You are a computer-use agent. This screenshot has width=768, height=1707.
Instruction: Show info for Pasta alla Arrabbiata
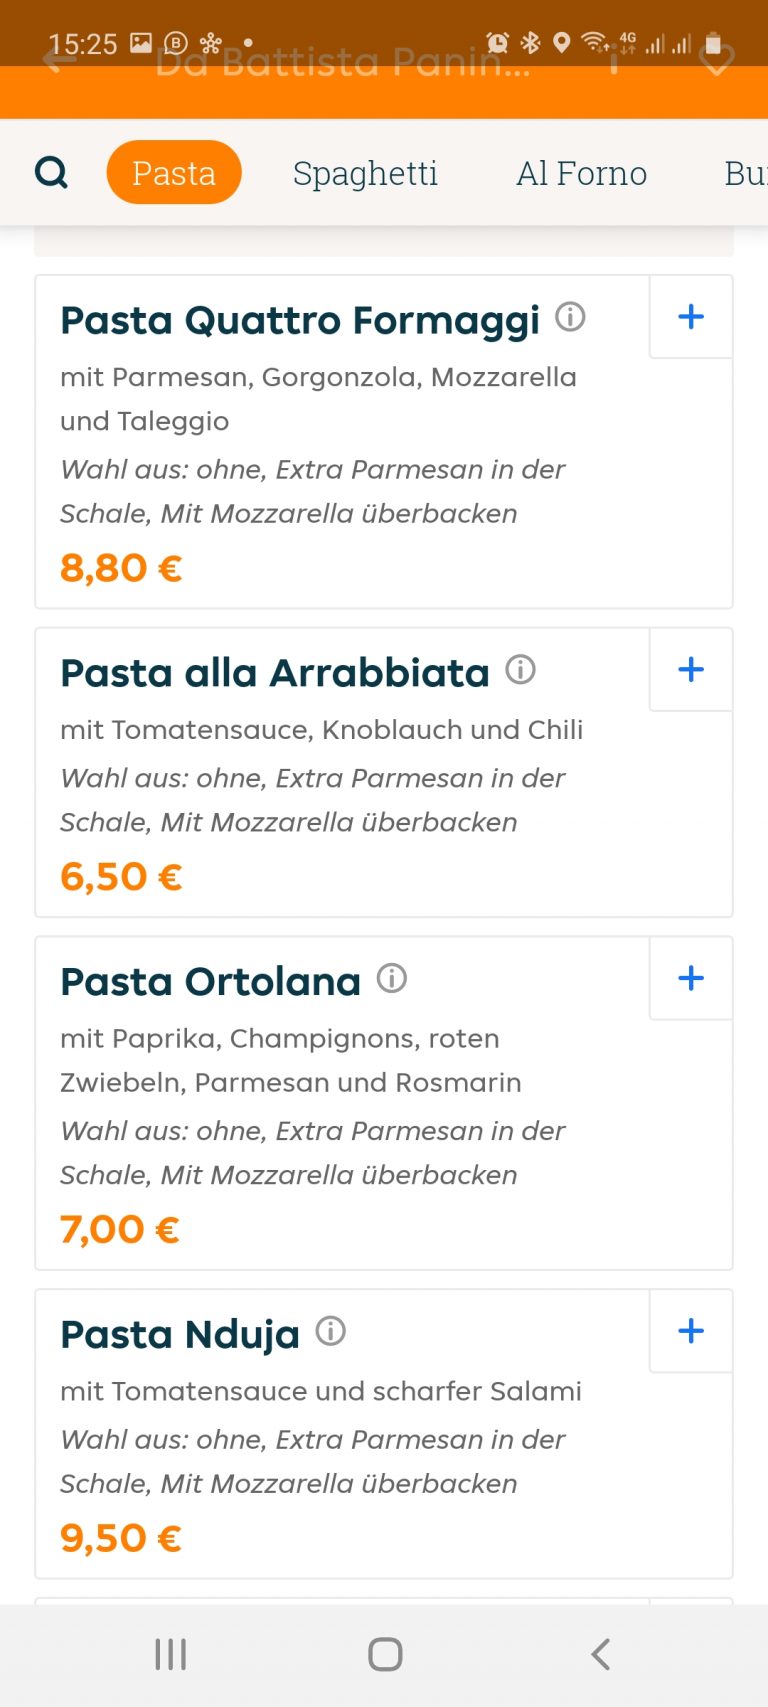(520, 669)
